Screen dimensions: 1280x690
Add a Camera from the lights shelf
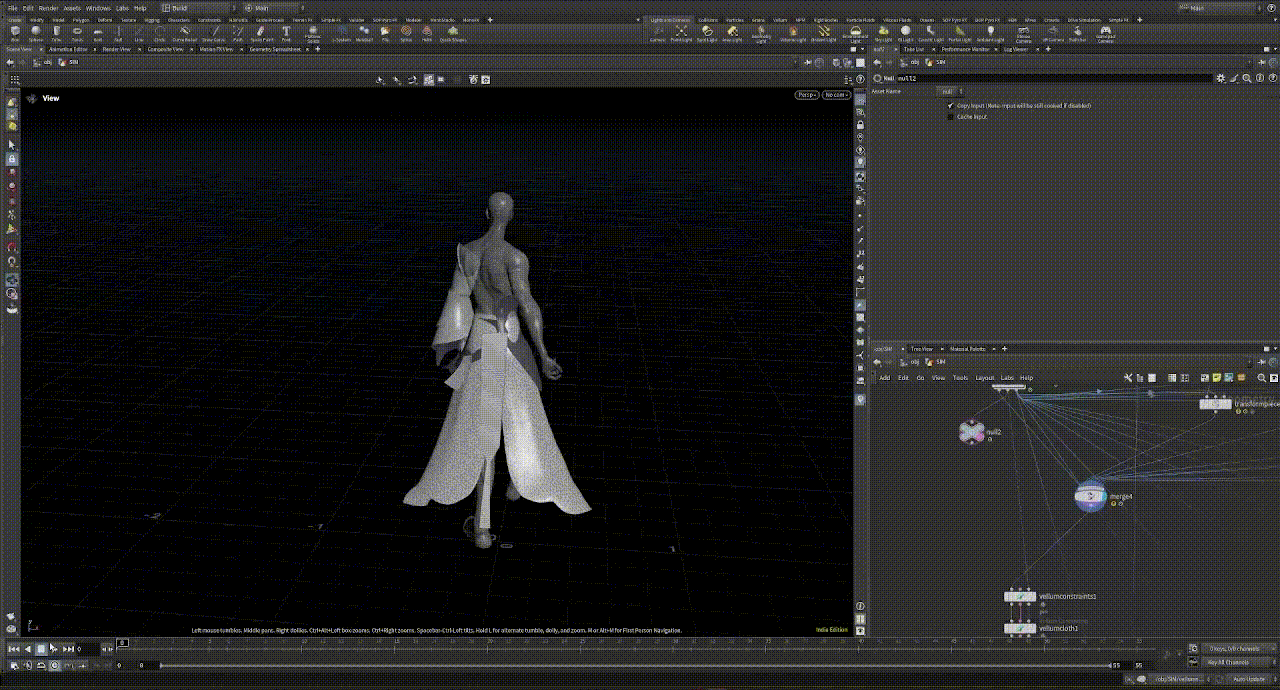658,32
